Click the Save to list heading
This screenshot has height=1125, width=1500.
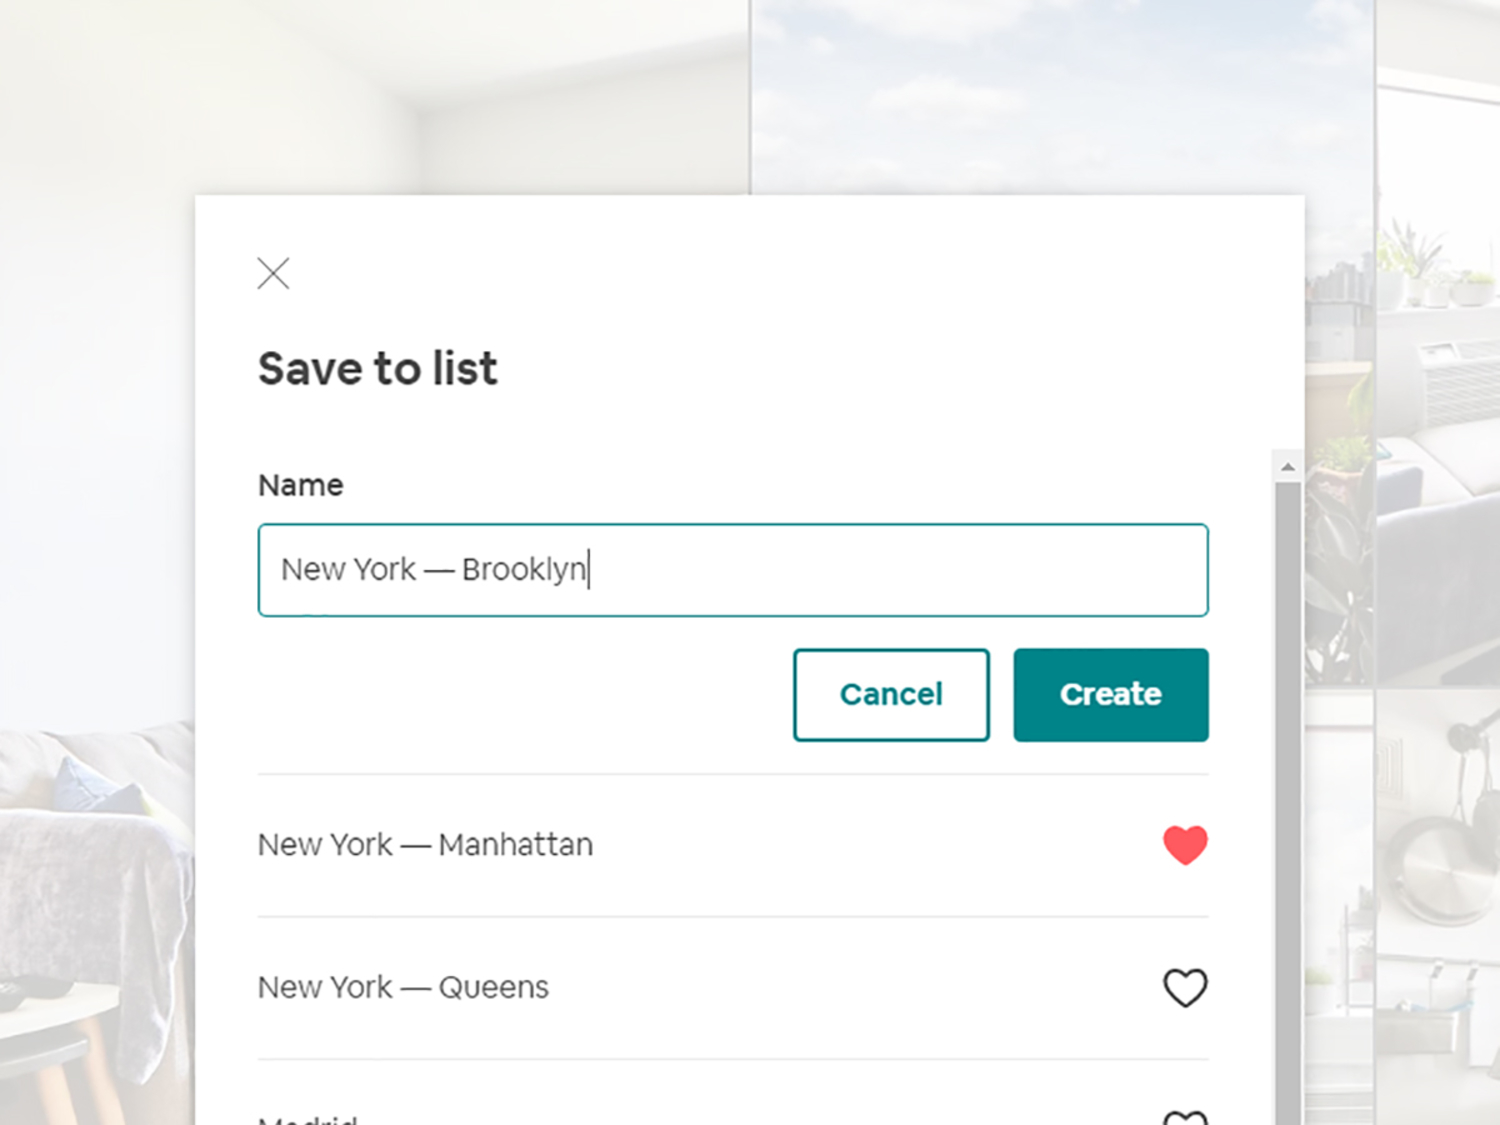(377, 369)
